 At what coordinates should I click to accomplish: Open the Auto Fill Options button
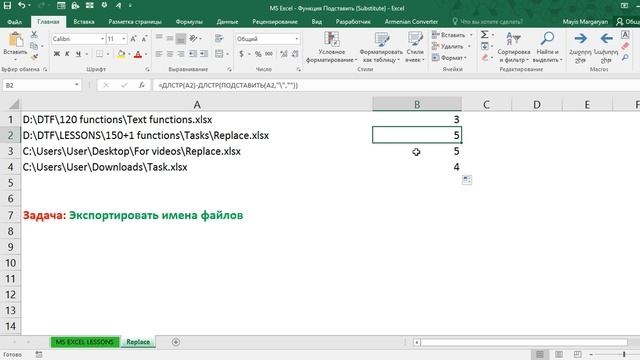point(467,180)
